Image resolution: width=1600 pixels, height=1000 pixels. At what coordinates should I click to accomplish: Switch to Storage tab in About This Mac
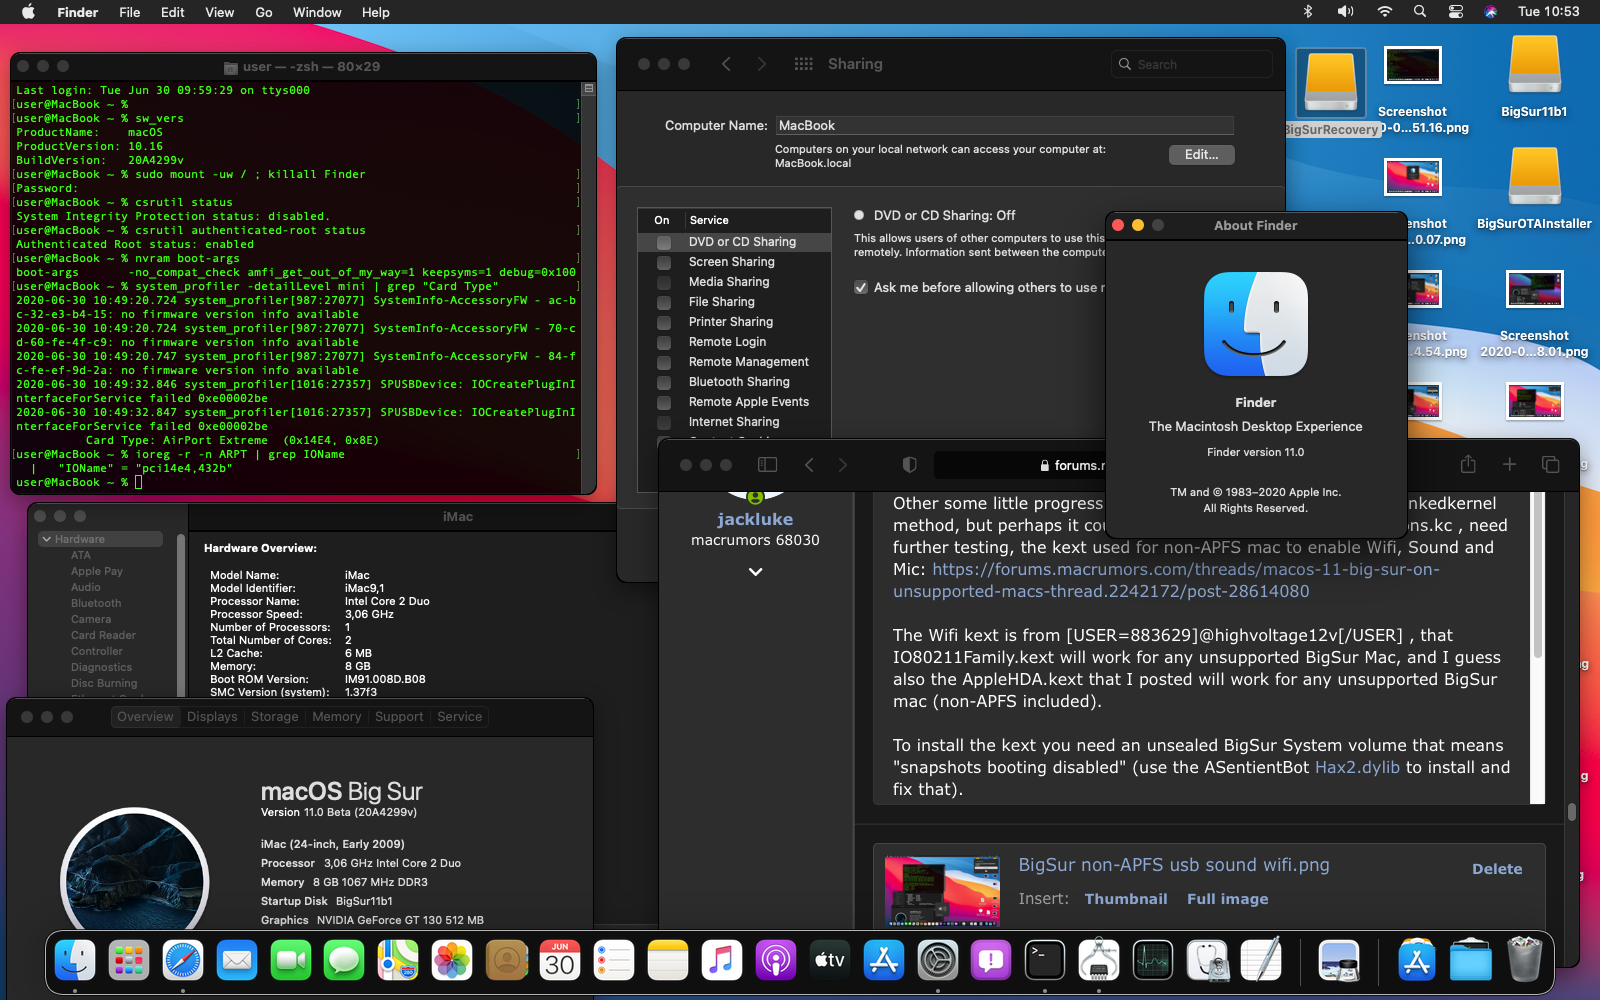275,717
